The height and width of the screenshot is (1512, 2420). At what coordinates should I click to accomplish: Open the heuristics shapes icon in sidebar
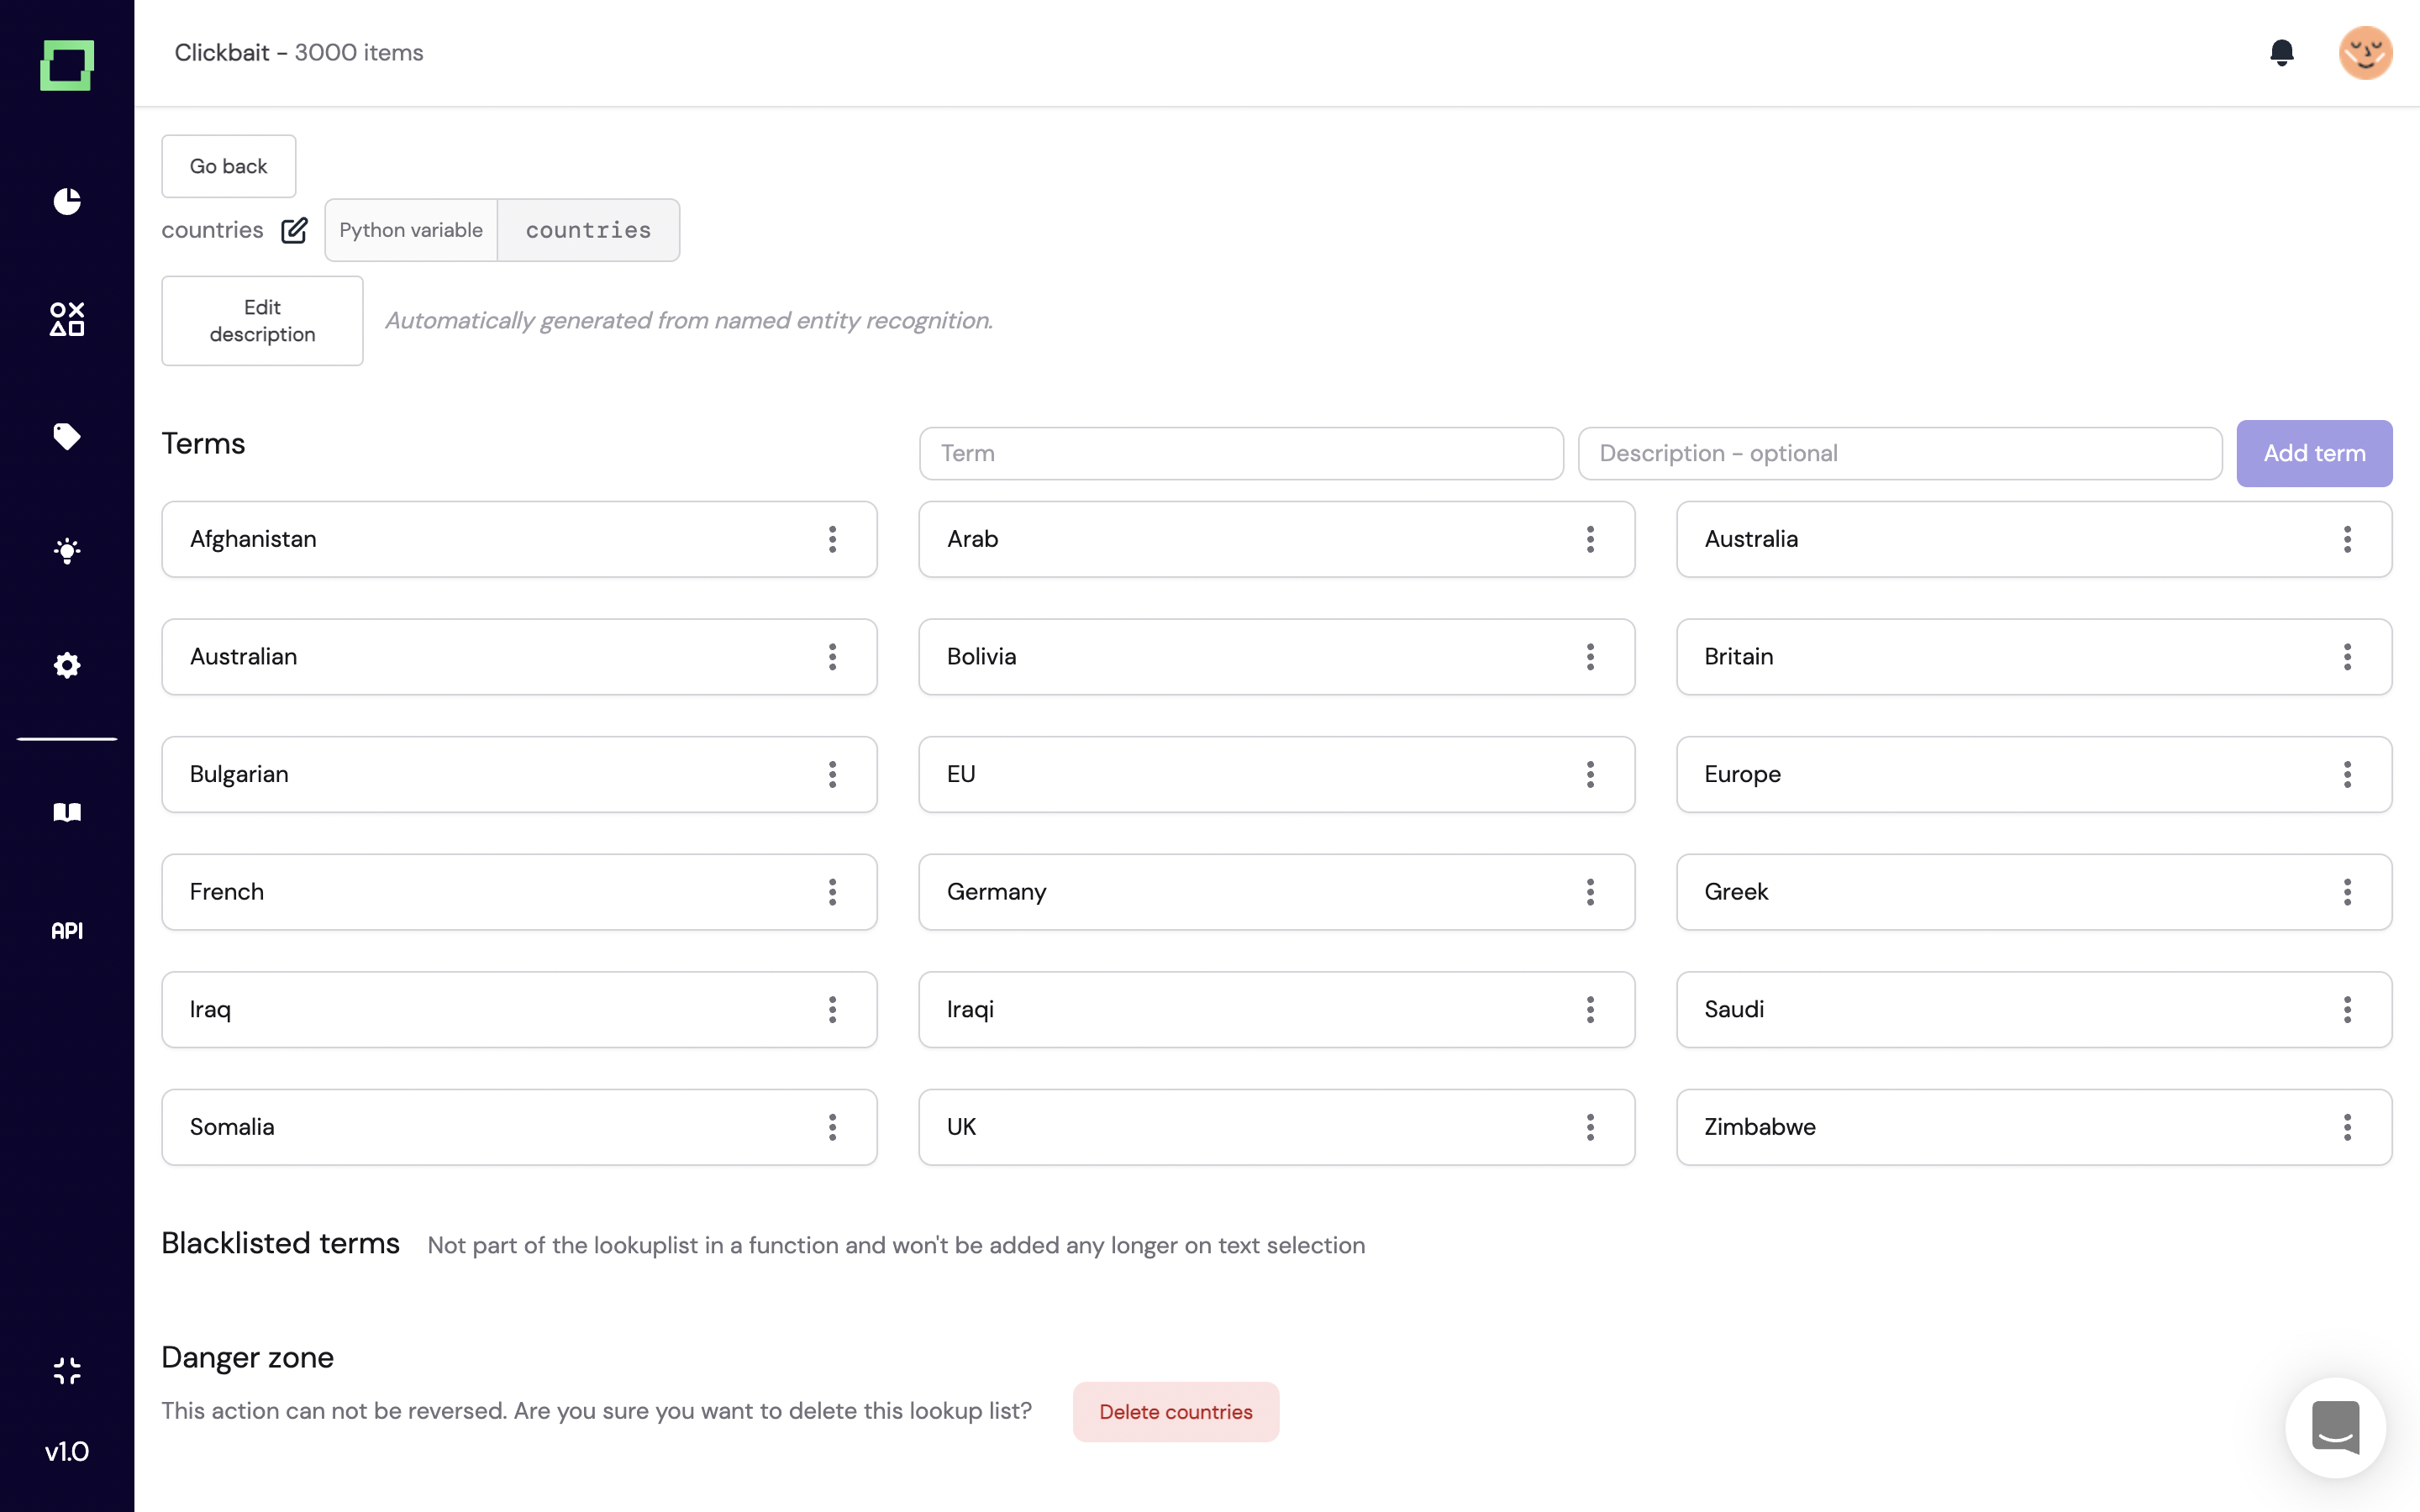(67, 319)
